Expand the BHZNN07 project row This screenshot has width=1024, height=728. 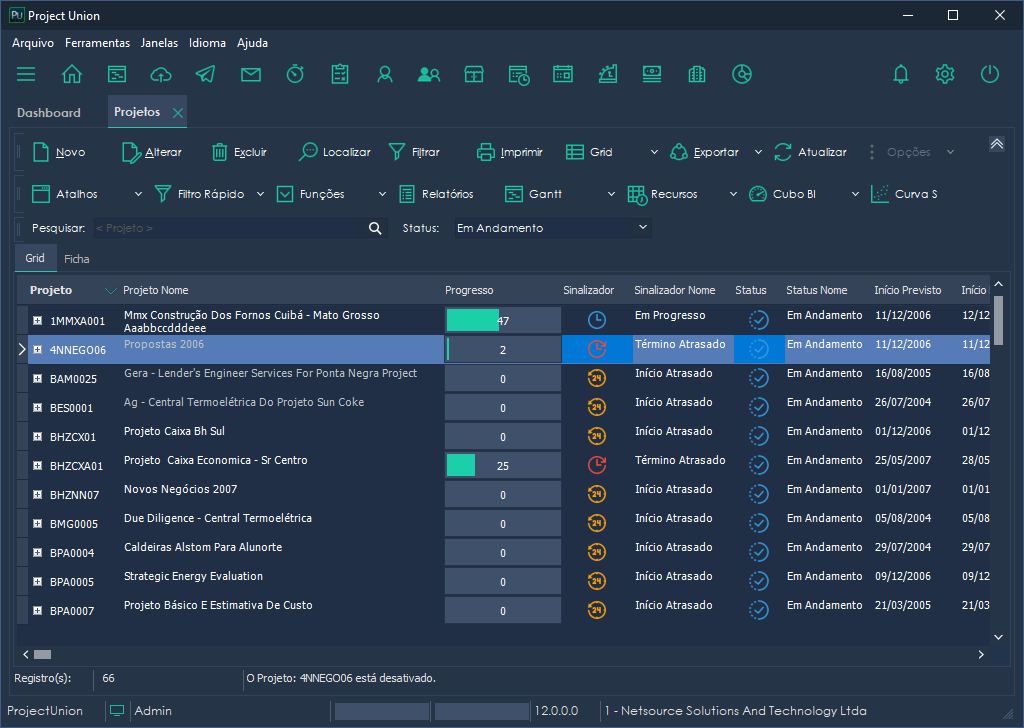tap(37, 495)
